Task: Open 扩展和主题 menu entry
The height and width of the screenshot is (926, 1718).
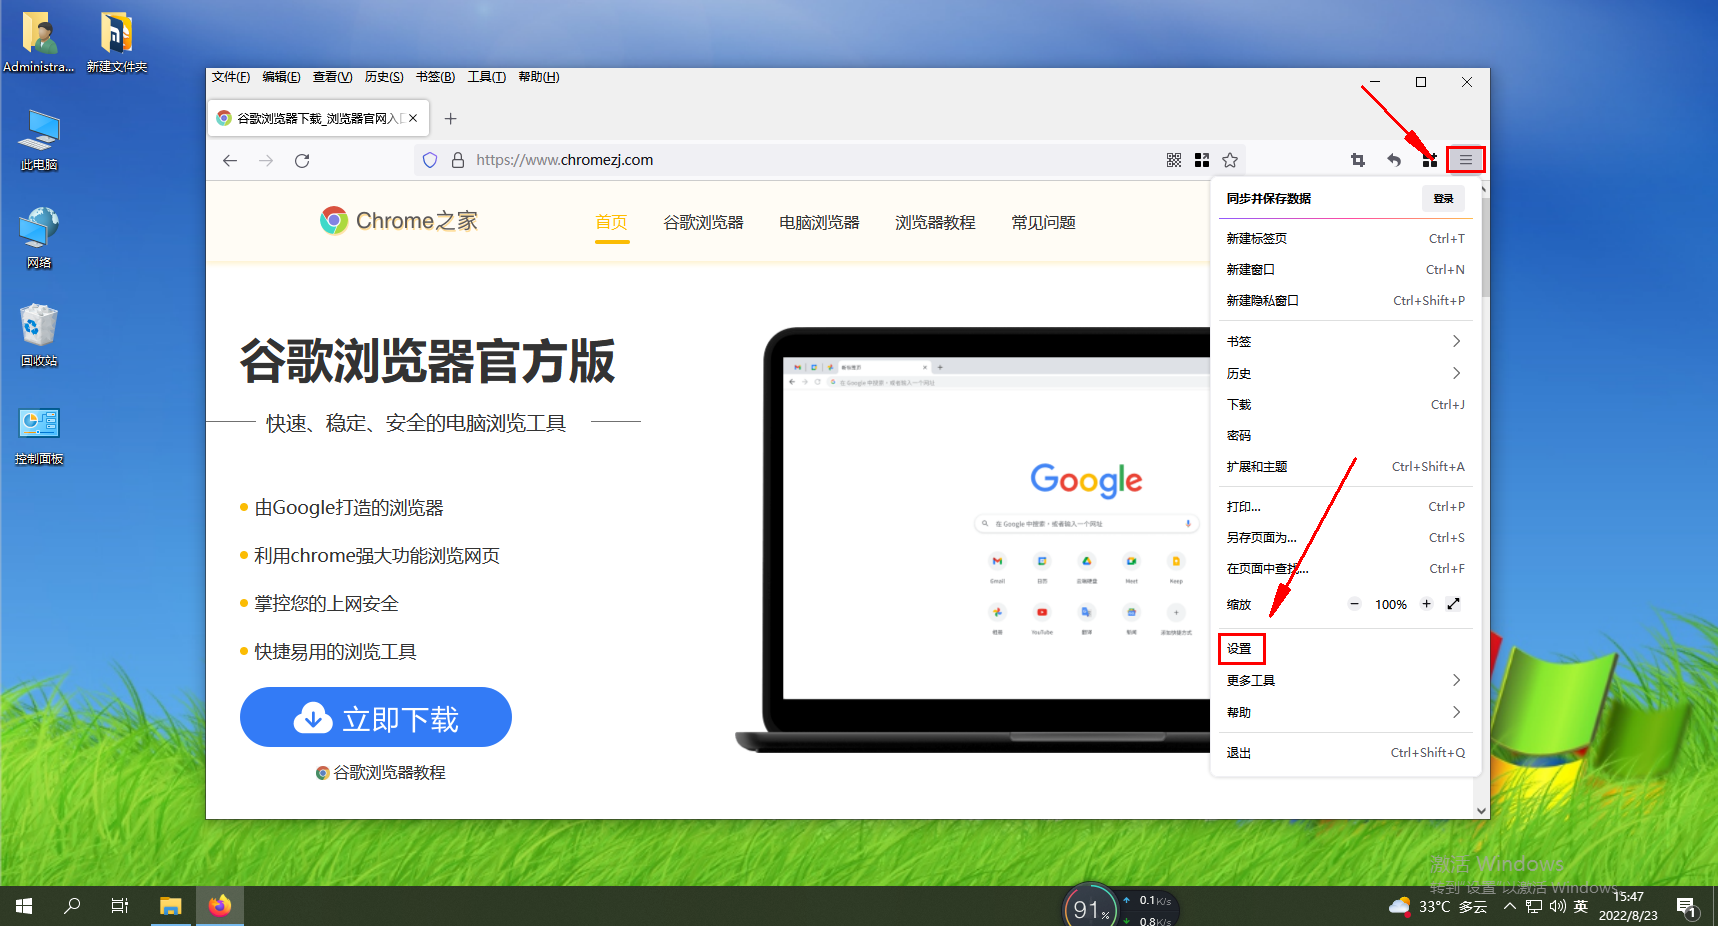Action: (x=1345, y=467)
